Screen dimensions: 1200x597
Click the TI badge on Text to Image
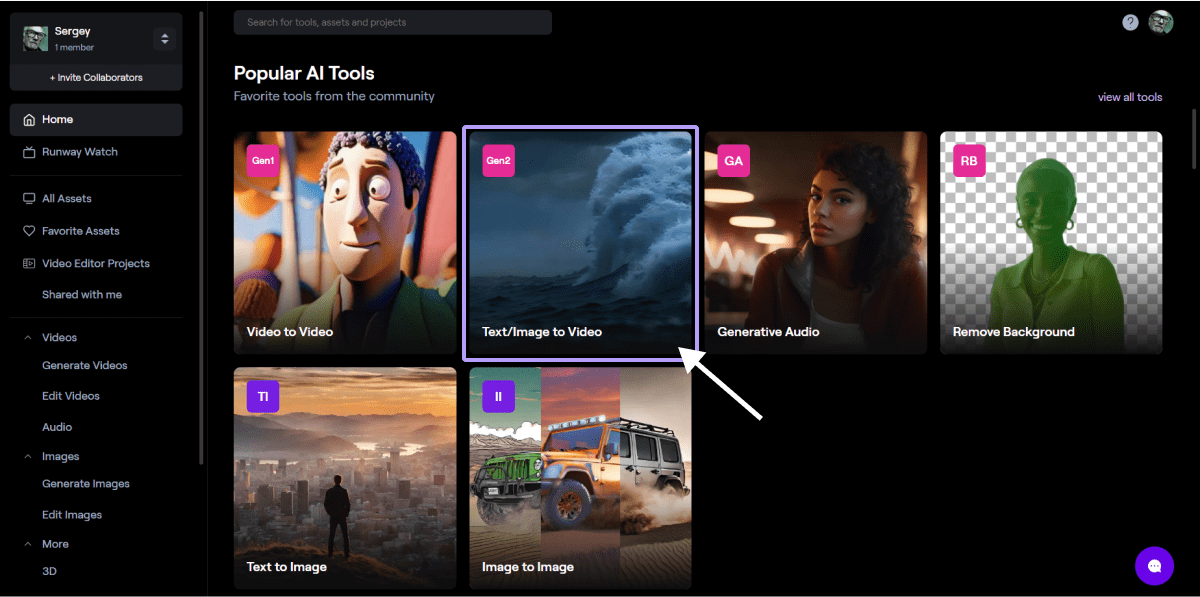(263, 396)
